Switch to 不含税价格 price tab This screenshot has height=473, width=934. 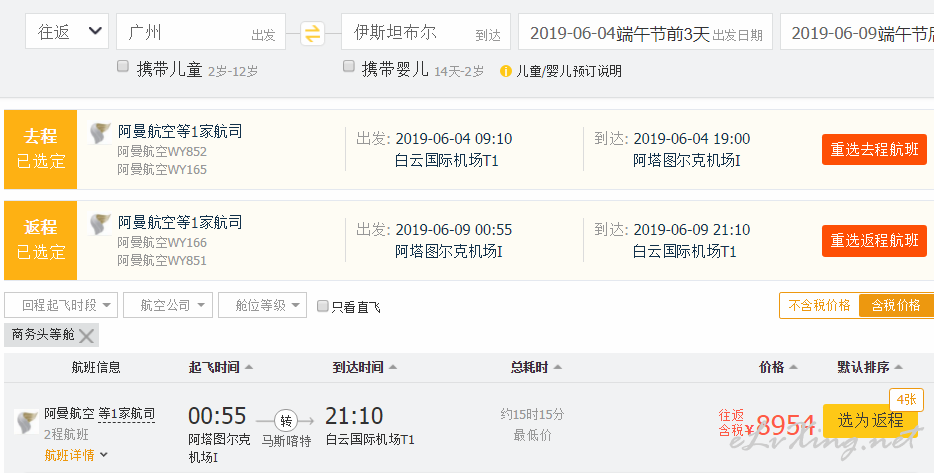pyautogui.click(x=819, y=305)
